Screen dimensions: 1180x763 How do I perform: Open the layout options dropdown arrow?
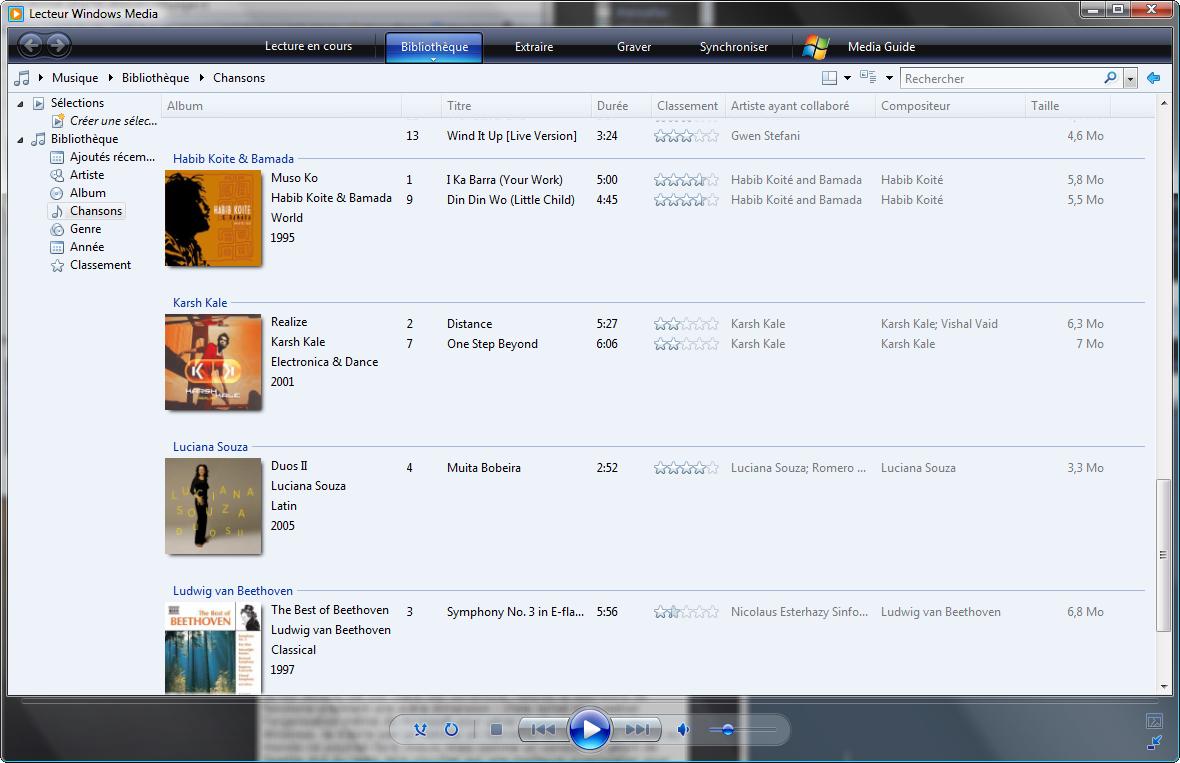tap(847, 78)
